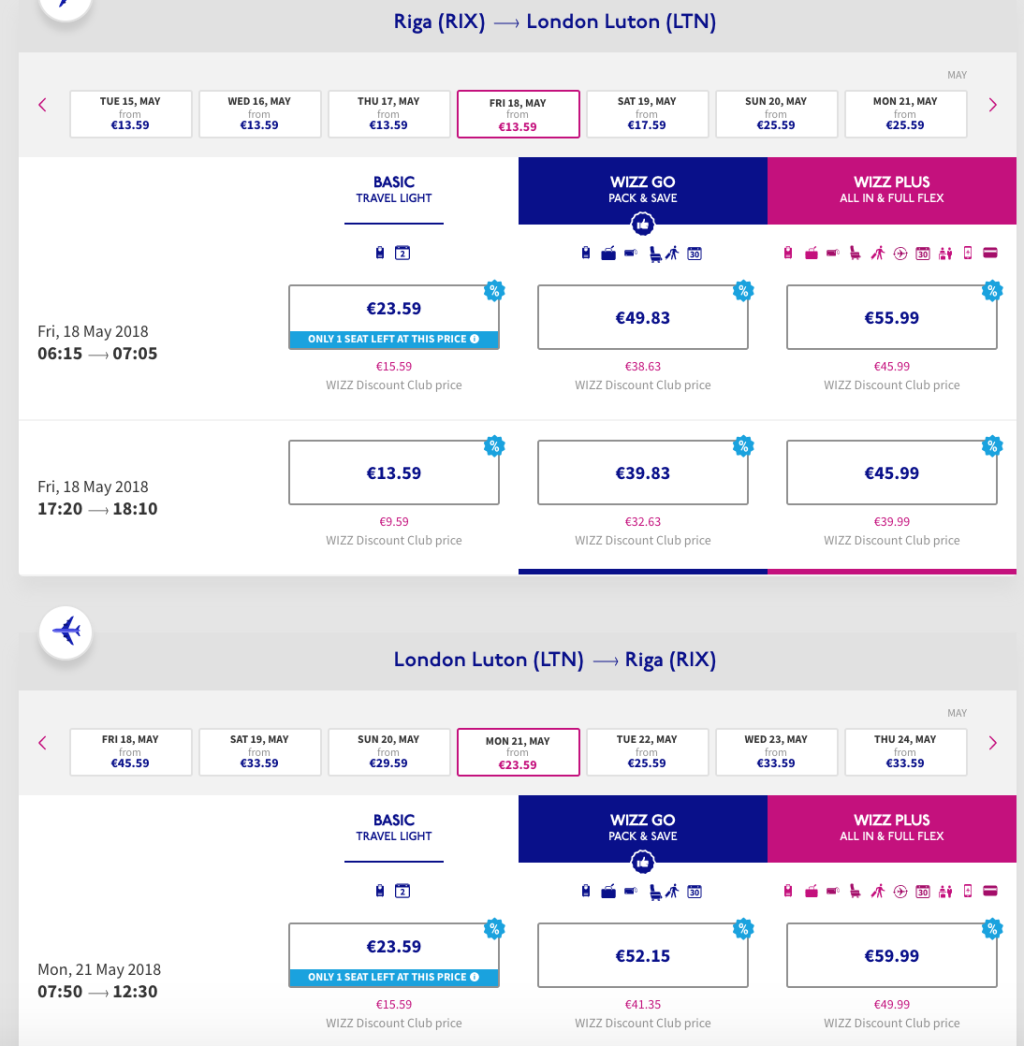Viewport: 1024px width, 1046px height.
Task: Click round airplane icon under return WIZZ PLUS
Action: 900,891
